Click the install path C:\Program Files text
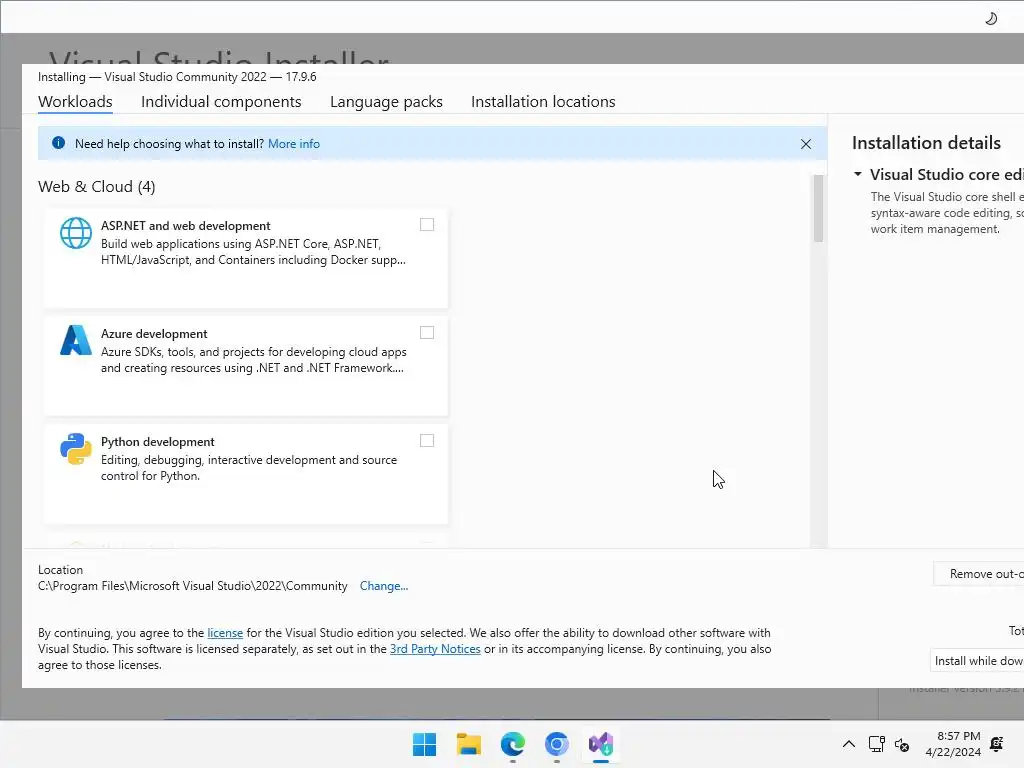The image size is (1024, 768). (193, 586)
